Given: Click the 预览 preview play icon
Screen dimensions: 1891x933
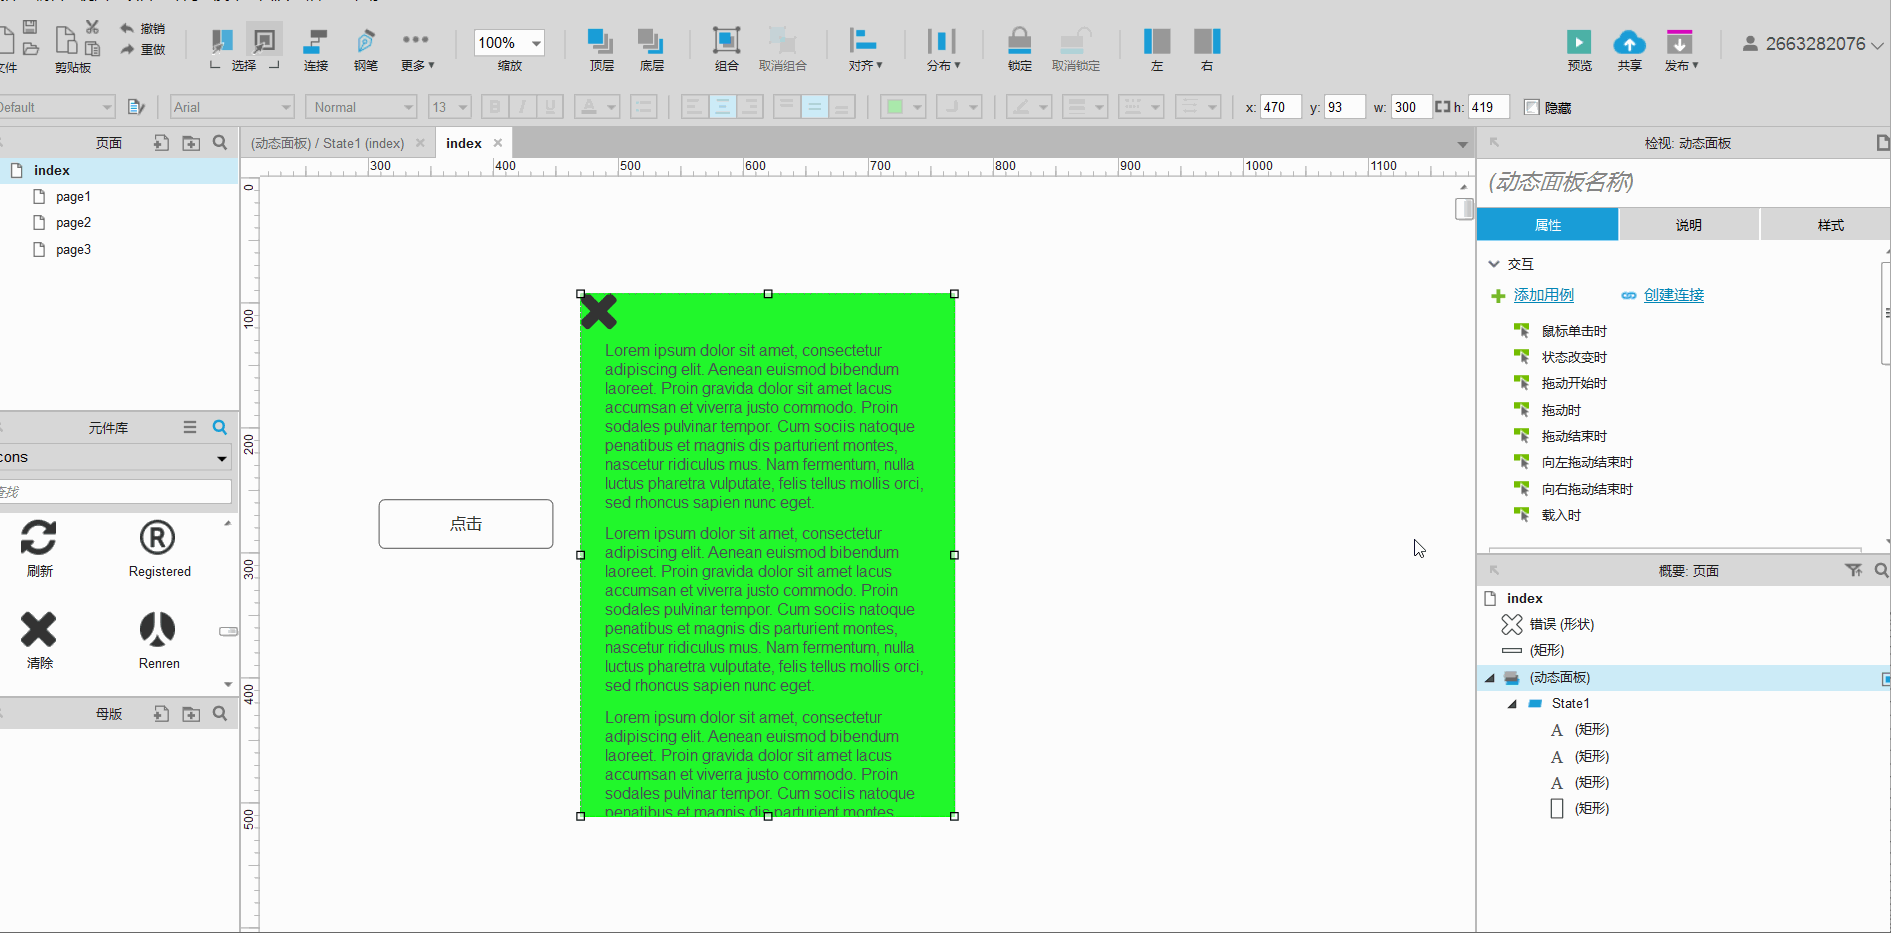Looking at the screenshot, I should tap(1579, 42).
